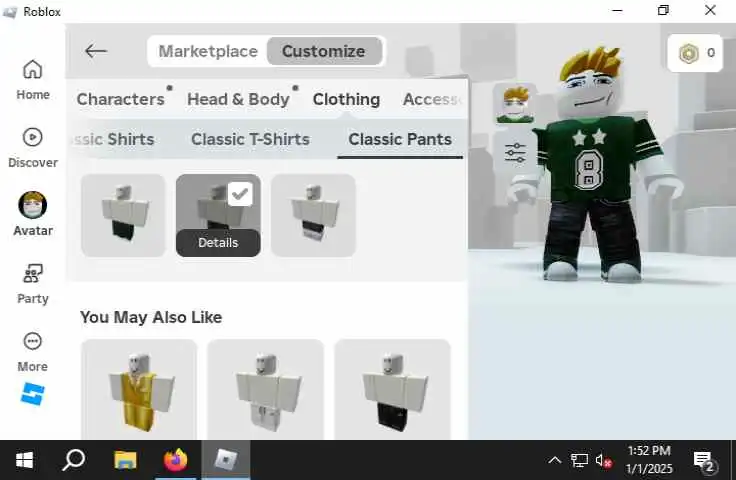Open the Discover sidebar icon

32,148
